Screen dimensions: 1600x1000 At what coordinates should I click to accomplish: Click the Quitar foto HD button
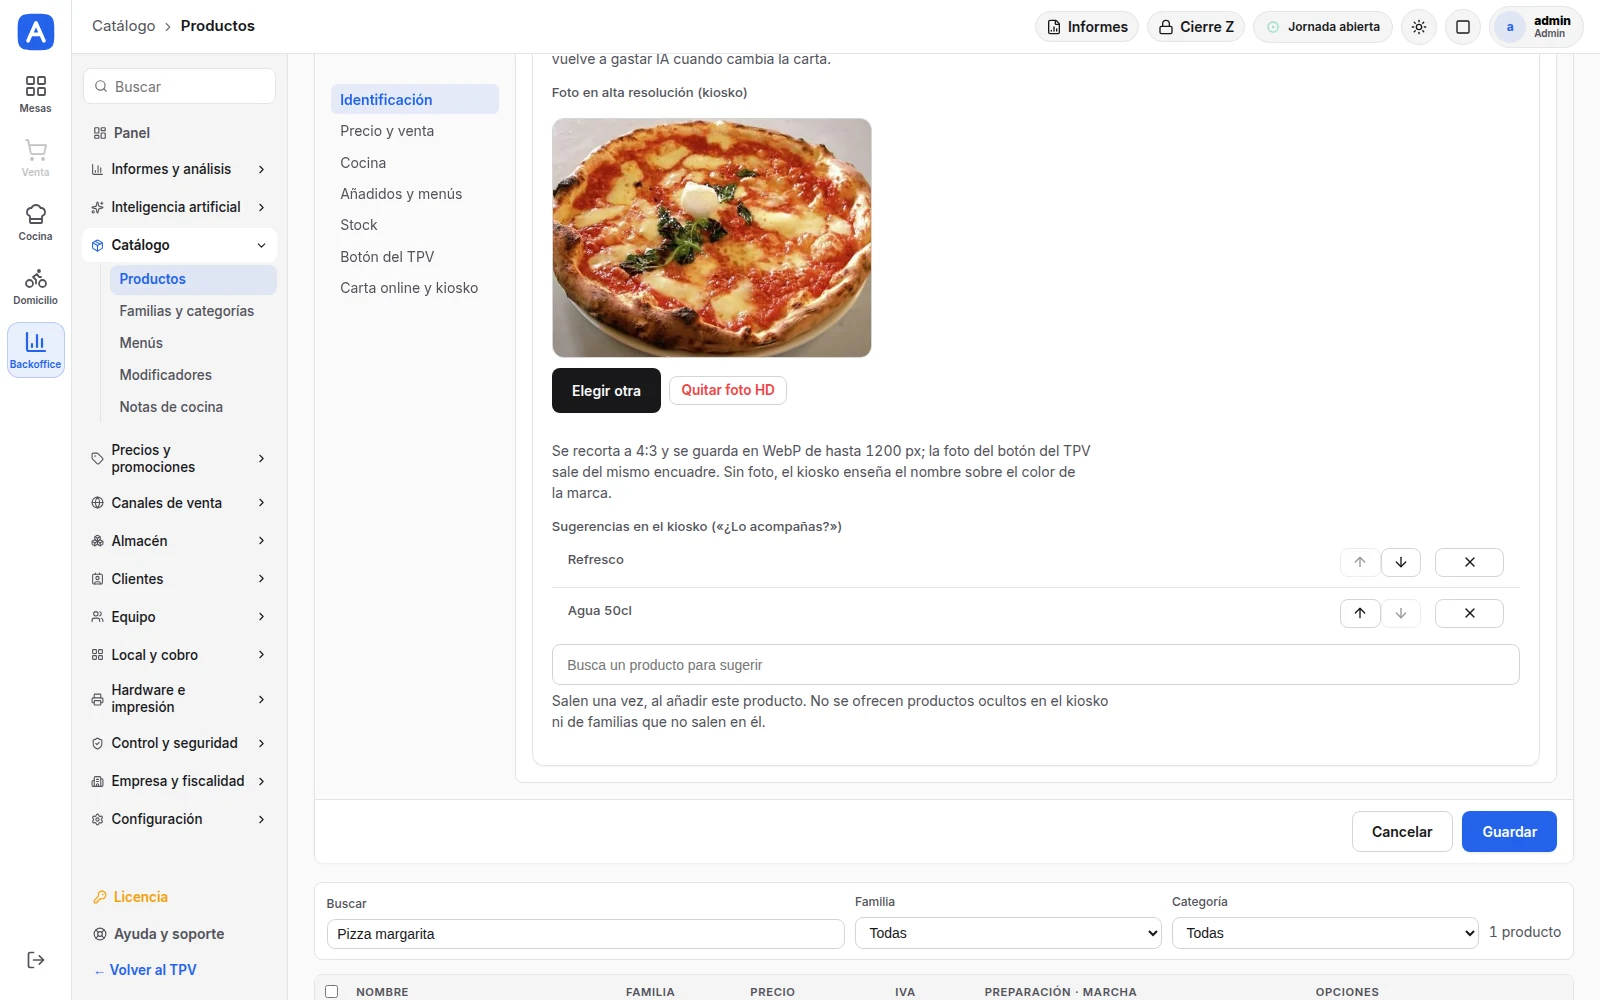pos(728,390)
